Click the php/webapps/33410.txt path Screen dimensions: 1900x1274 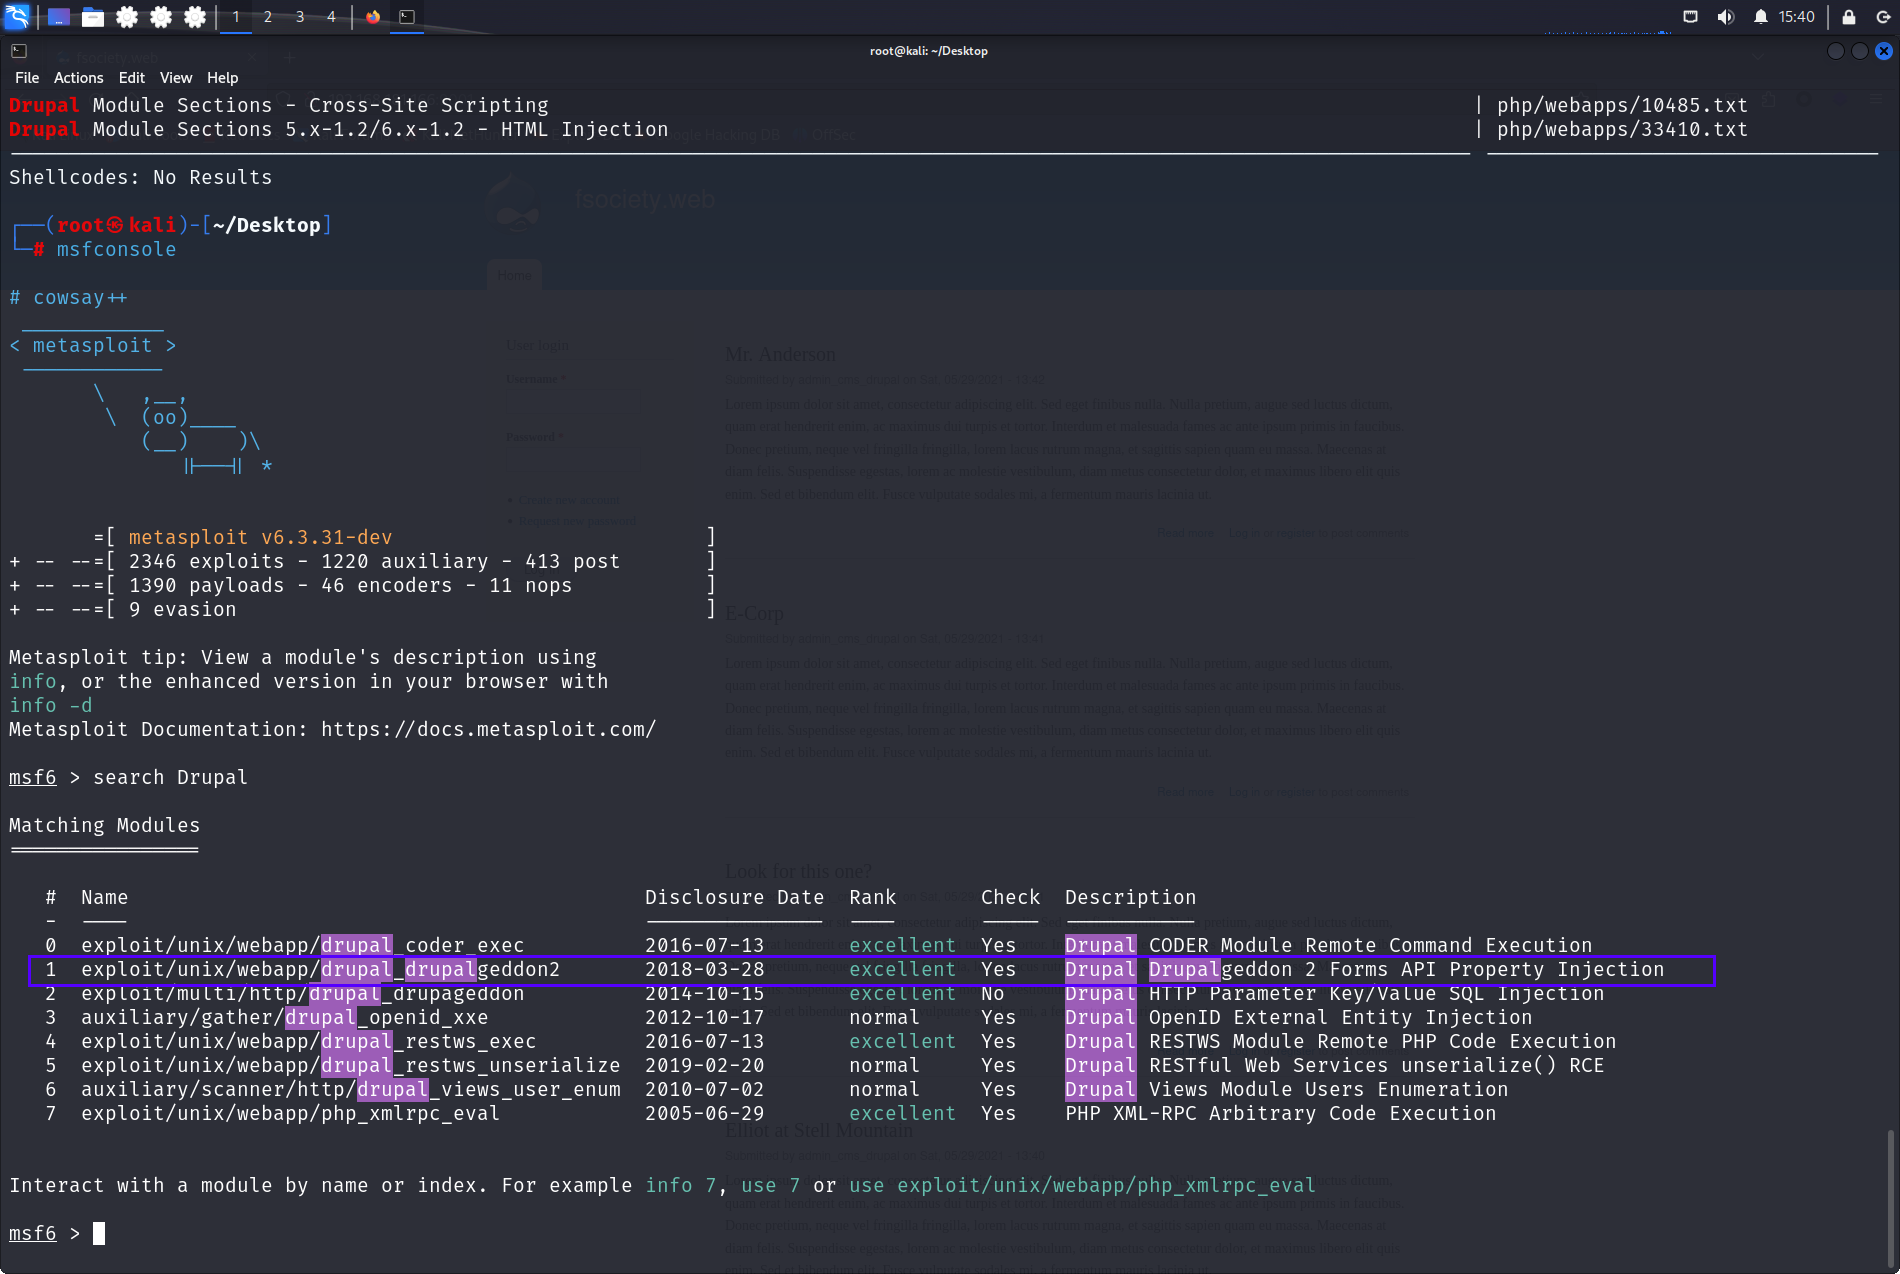tap(1622, 129)
